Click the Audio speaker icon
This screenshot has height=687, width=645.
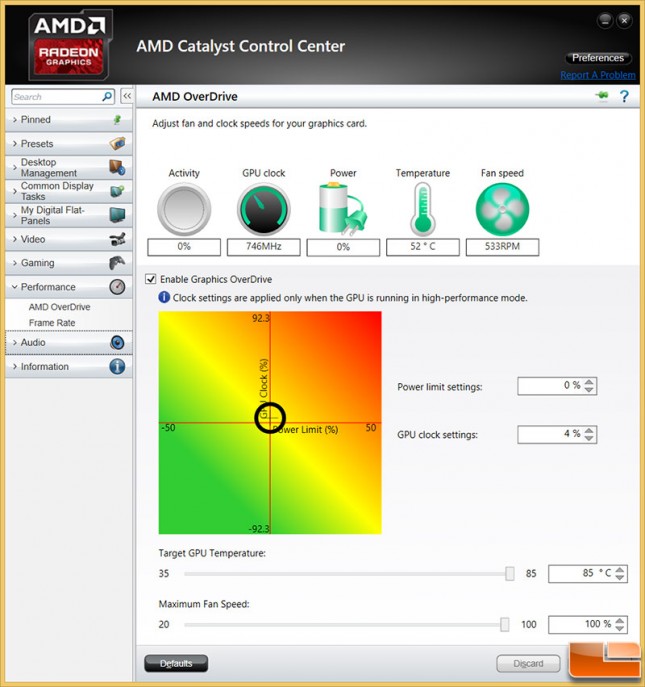(x=117, y=342)
